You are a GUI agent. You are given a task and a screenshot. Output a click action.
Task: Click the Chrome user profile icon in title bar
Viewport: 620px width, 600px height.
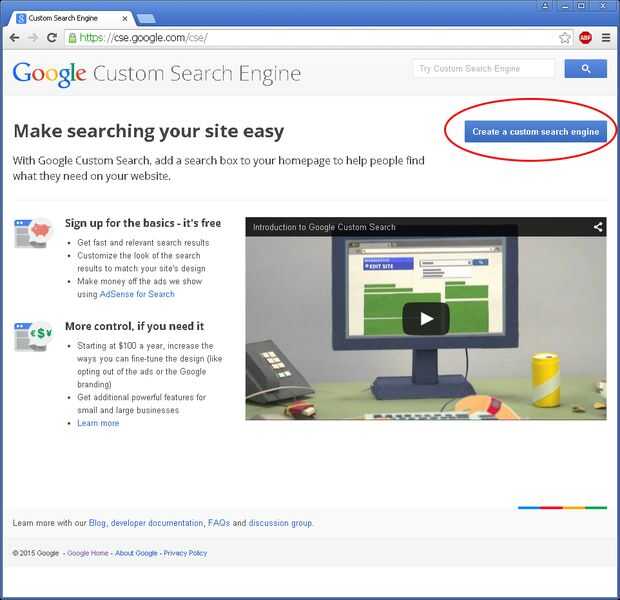point(545,6)
